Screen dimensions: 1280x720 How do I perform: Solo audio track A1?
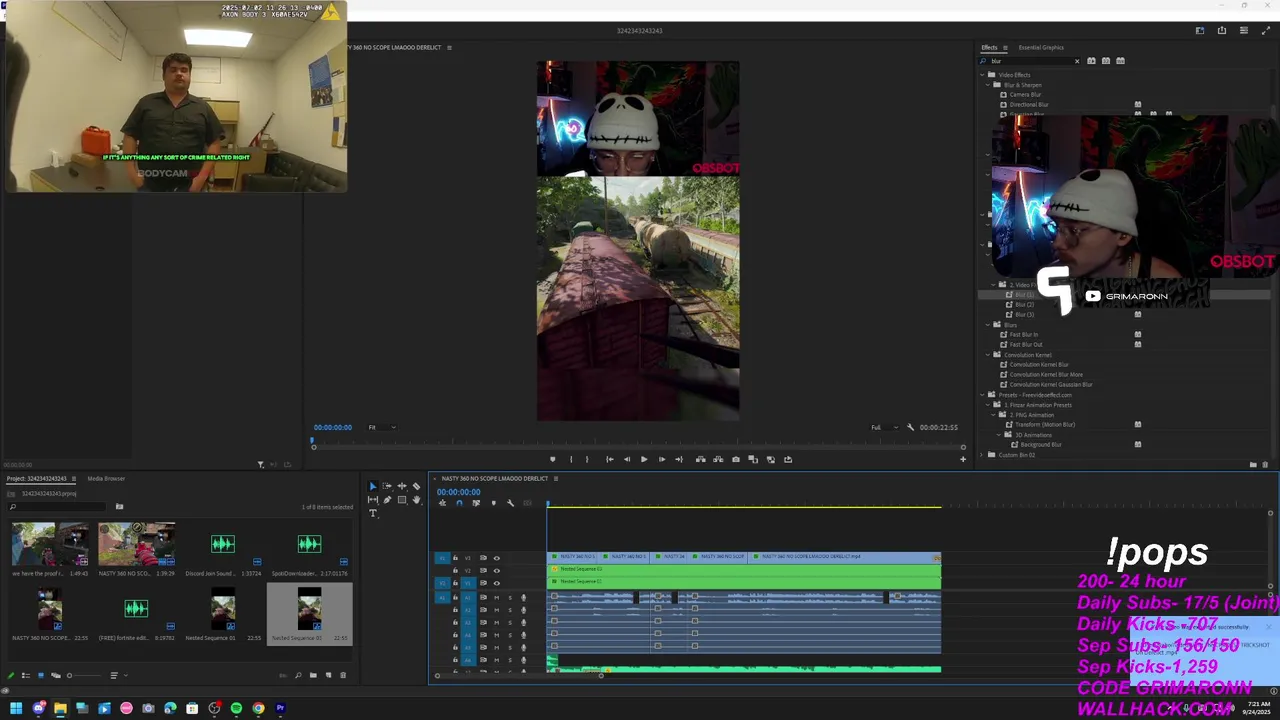509,598
